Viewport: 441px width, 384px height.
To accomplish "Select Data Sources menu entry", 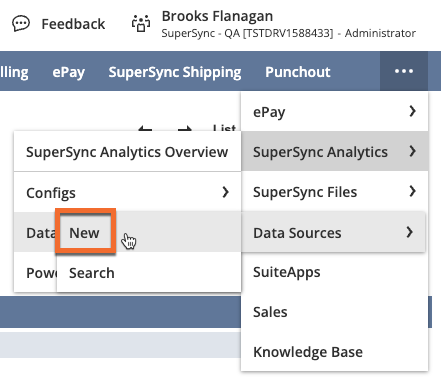I will [333, 232].
